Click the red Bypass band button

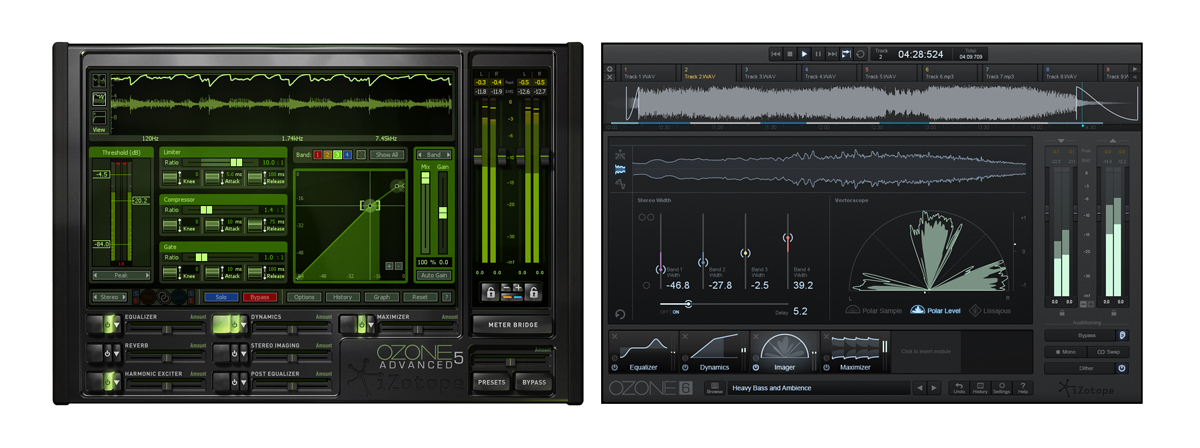coord(259,297)
